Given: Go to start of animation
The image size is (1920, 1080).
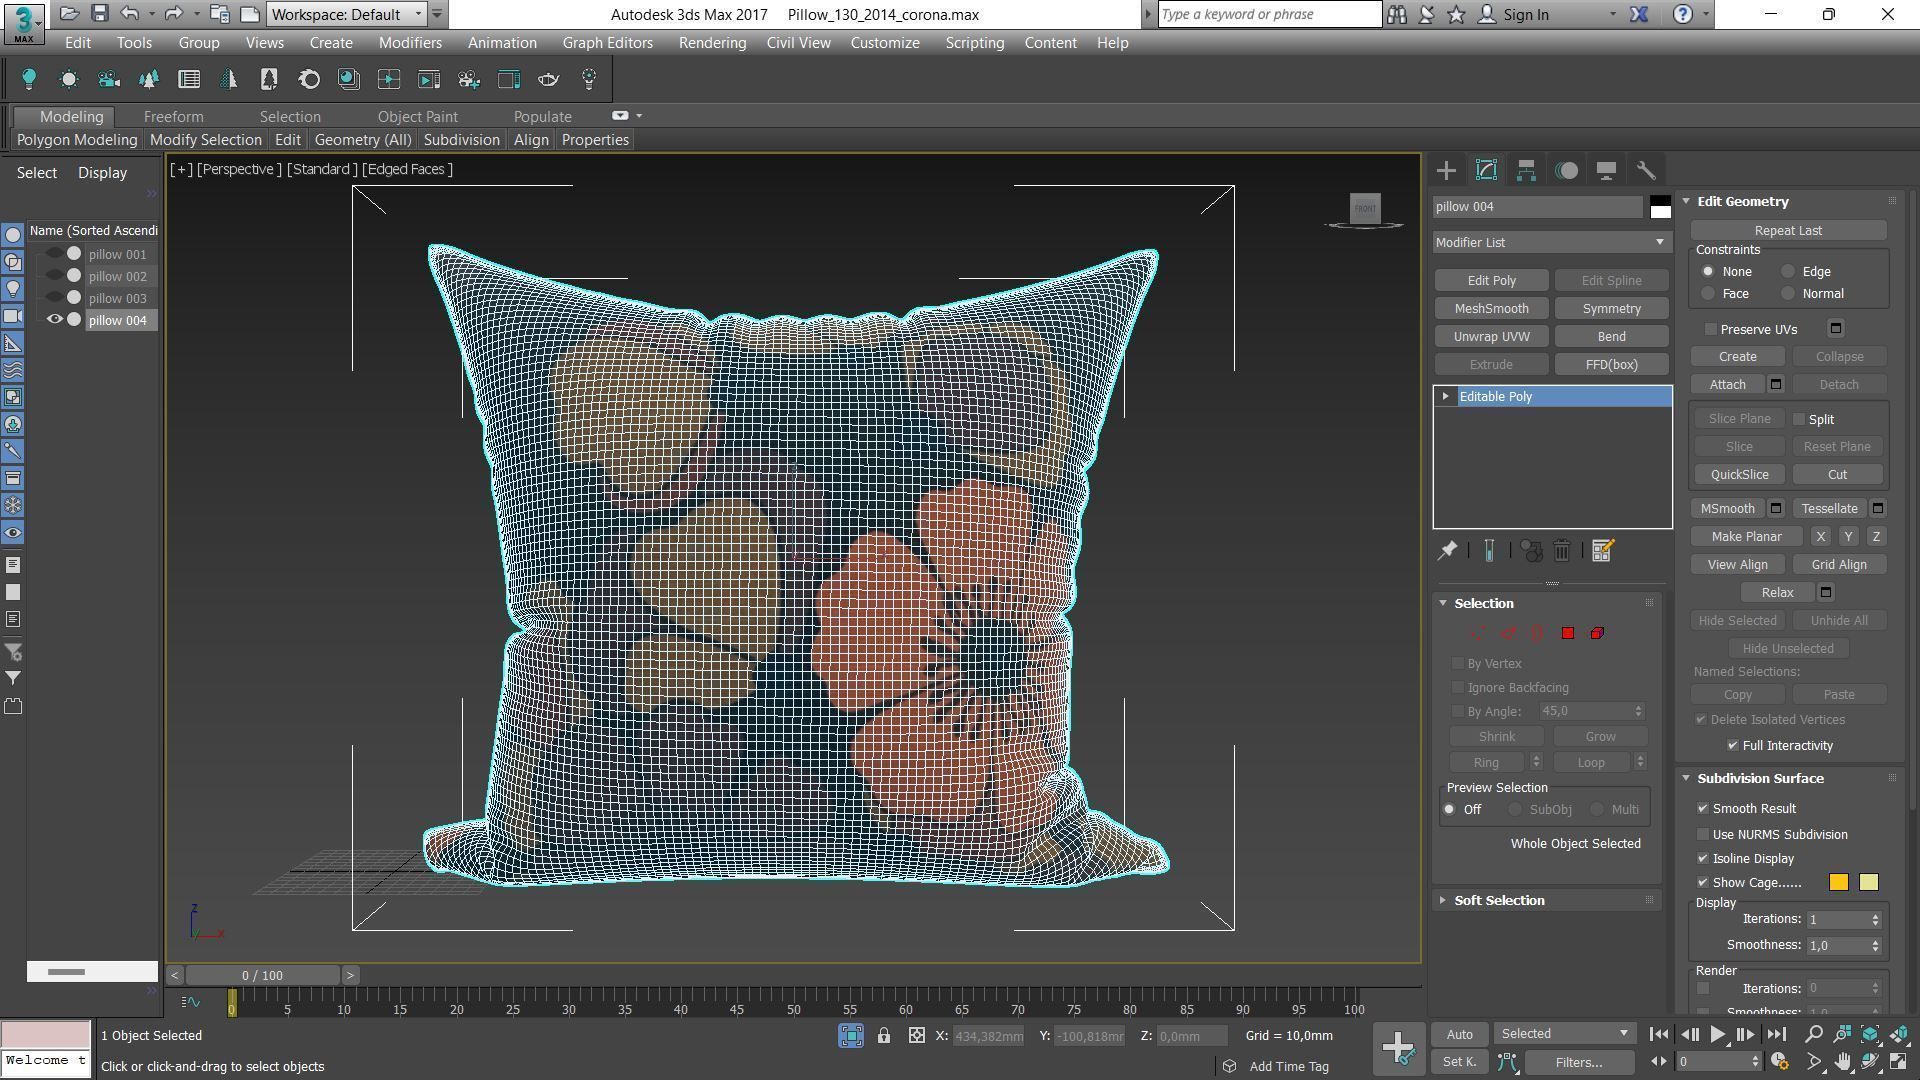Looking at the screenshot, I should pos(1658,1035).
